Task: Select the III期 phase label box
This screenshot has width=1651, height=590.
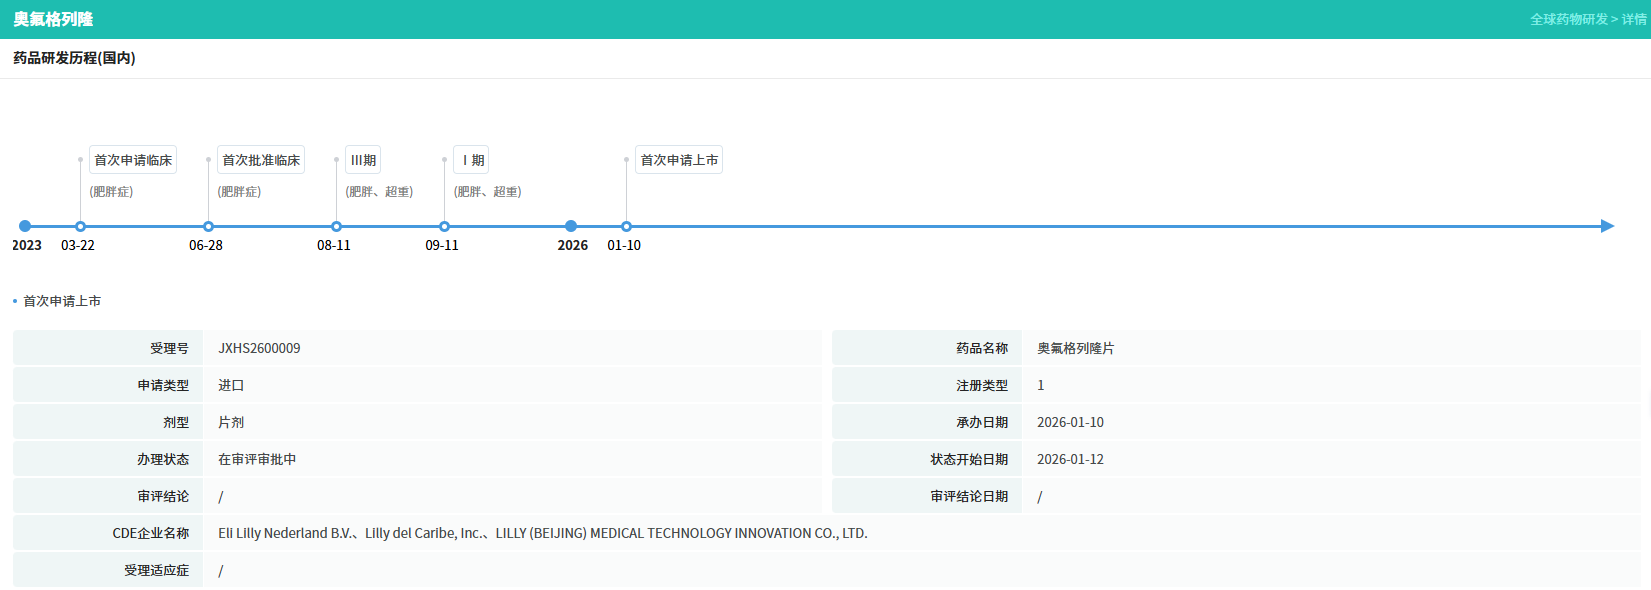Action: pos(363,160)
